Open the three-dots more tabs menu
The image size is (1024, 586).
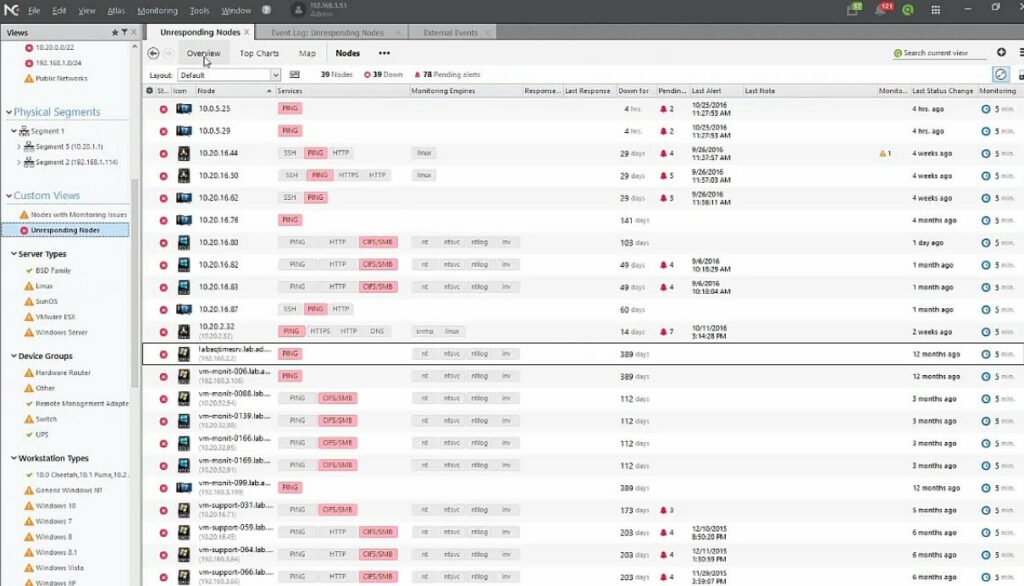click(x=384, y=54)
